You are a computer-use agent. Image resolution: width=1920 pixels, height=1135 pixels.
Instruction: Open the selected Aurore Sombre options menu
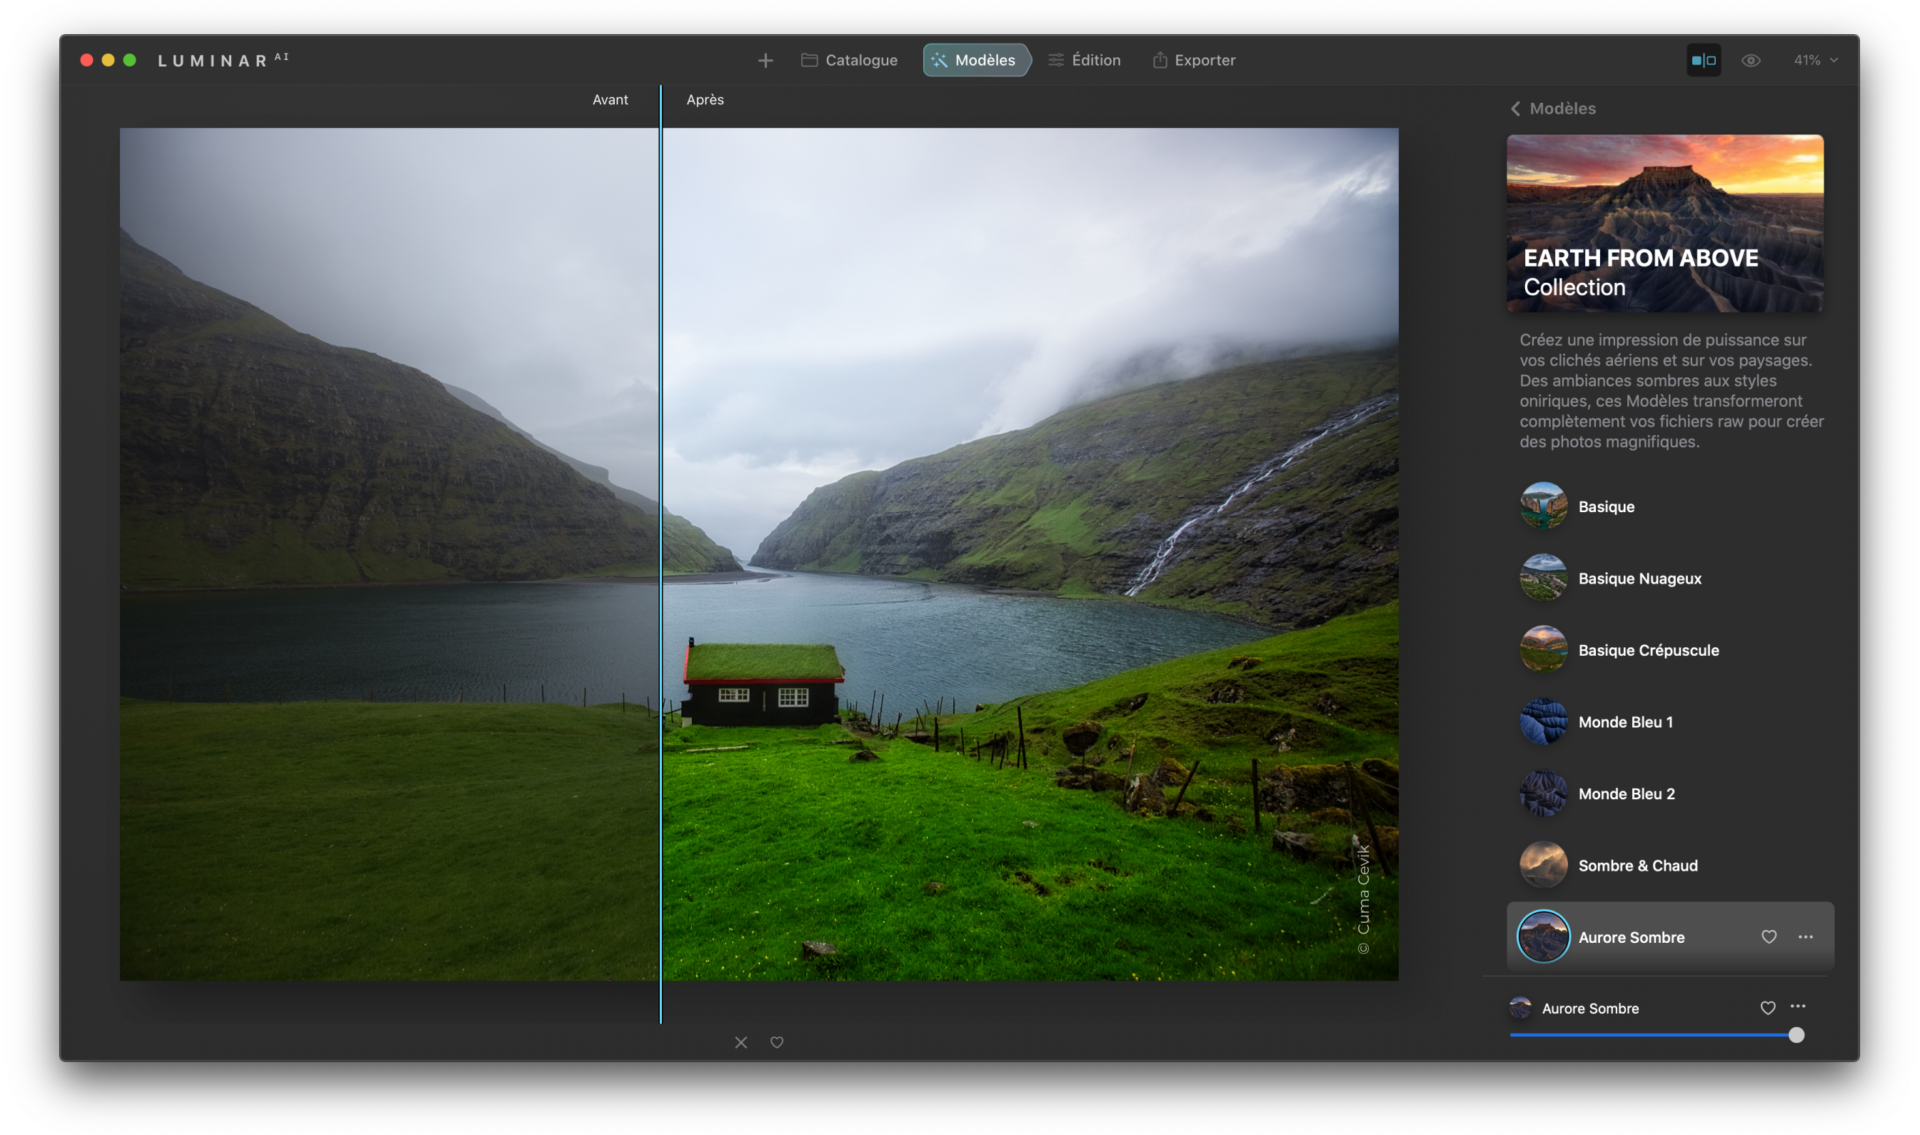(1805, 937)
